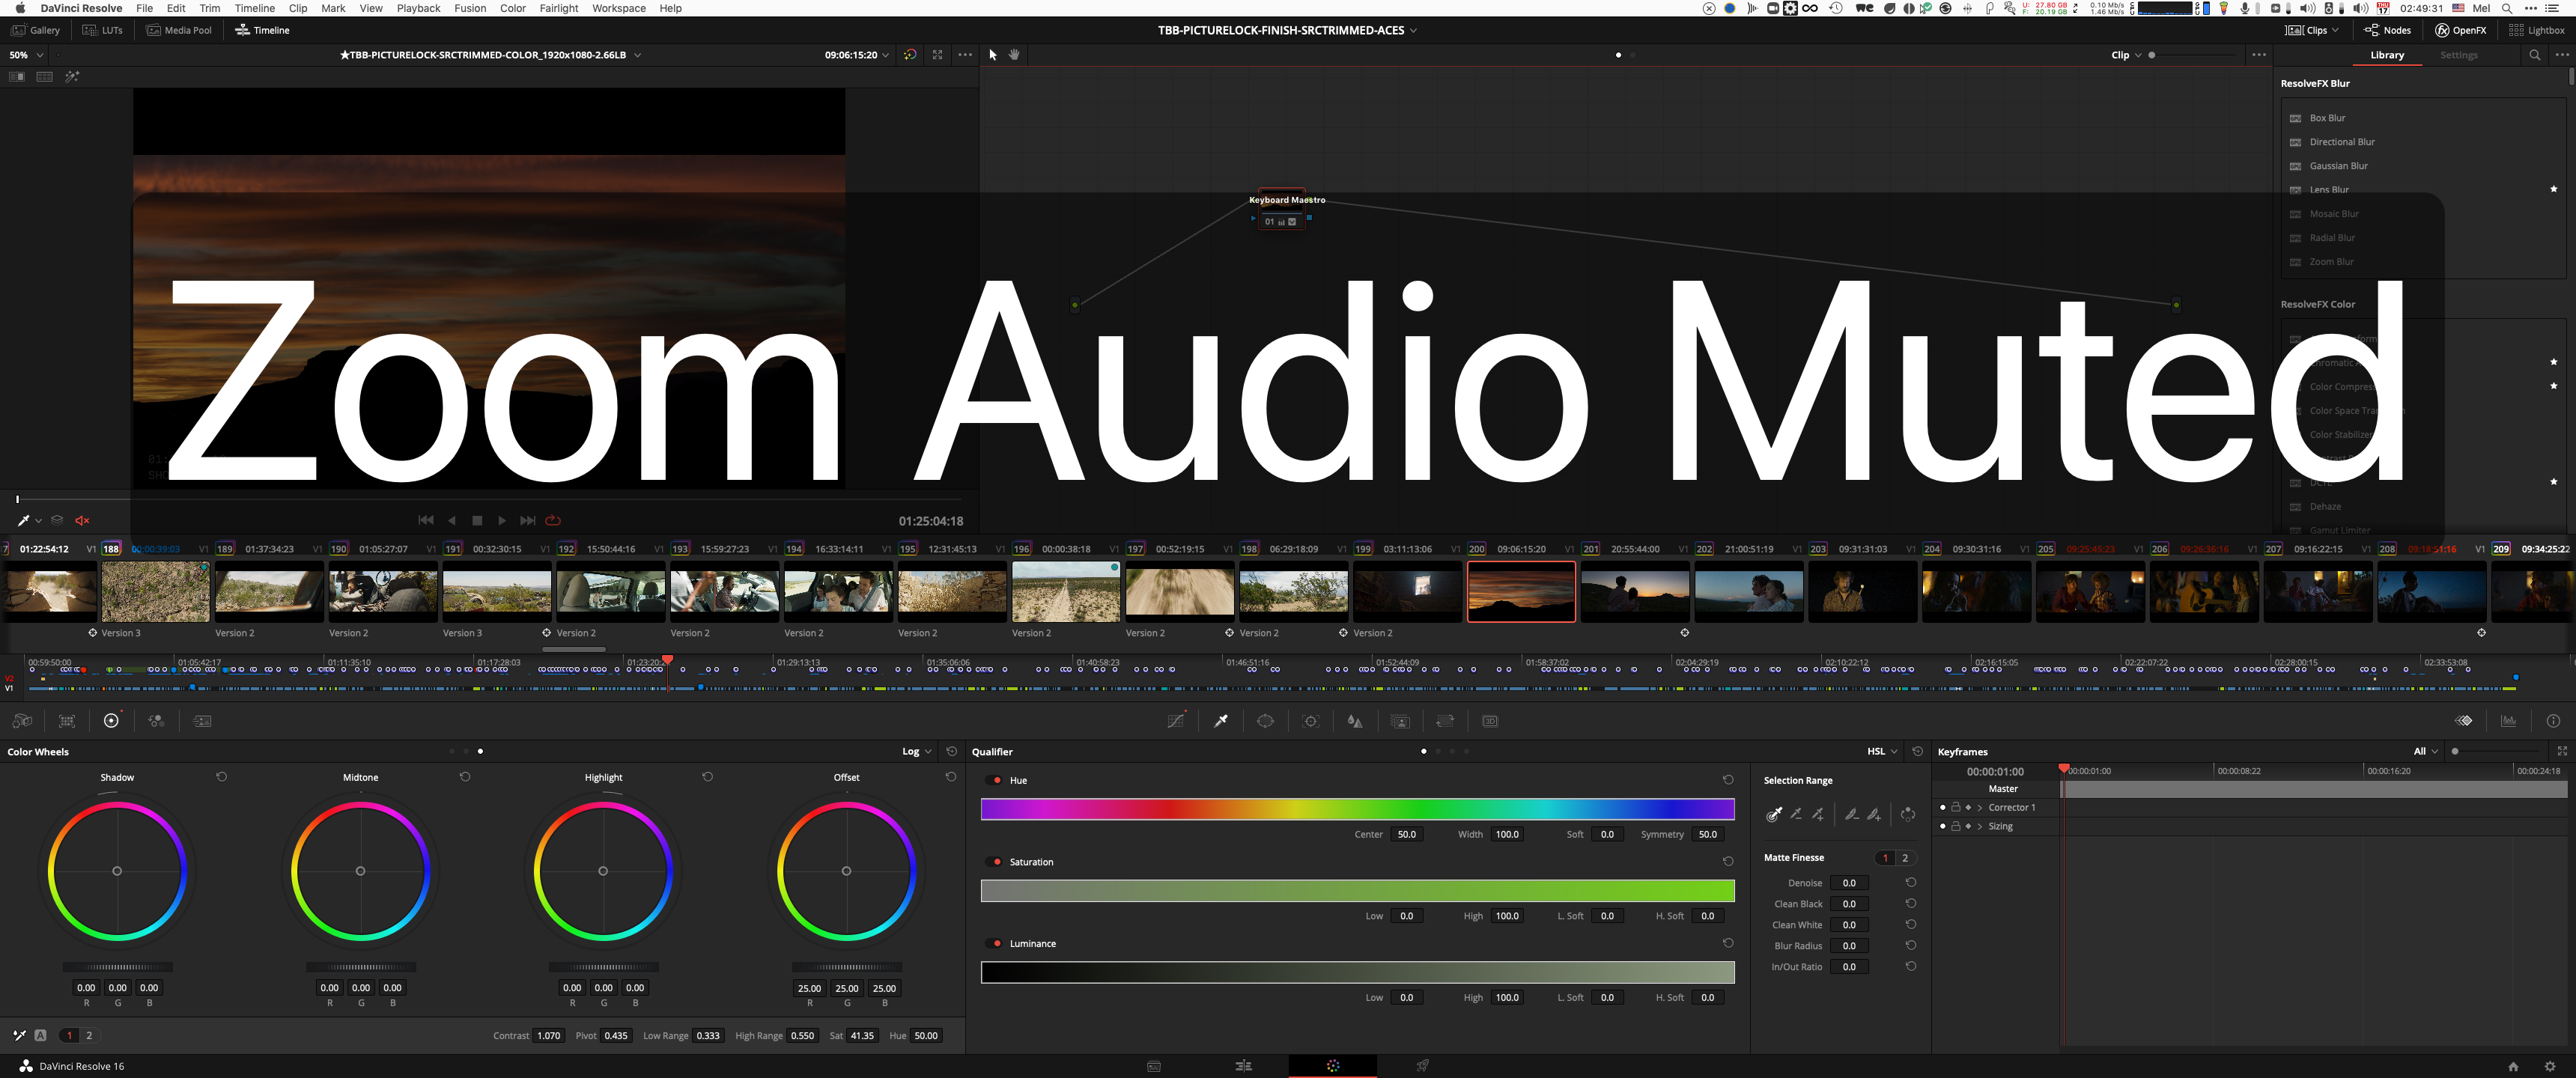Viewport: 2576px width, 1078px height.
Task: Open the clip Information palette
Action: tap(2553, 721)
